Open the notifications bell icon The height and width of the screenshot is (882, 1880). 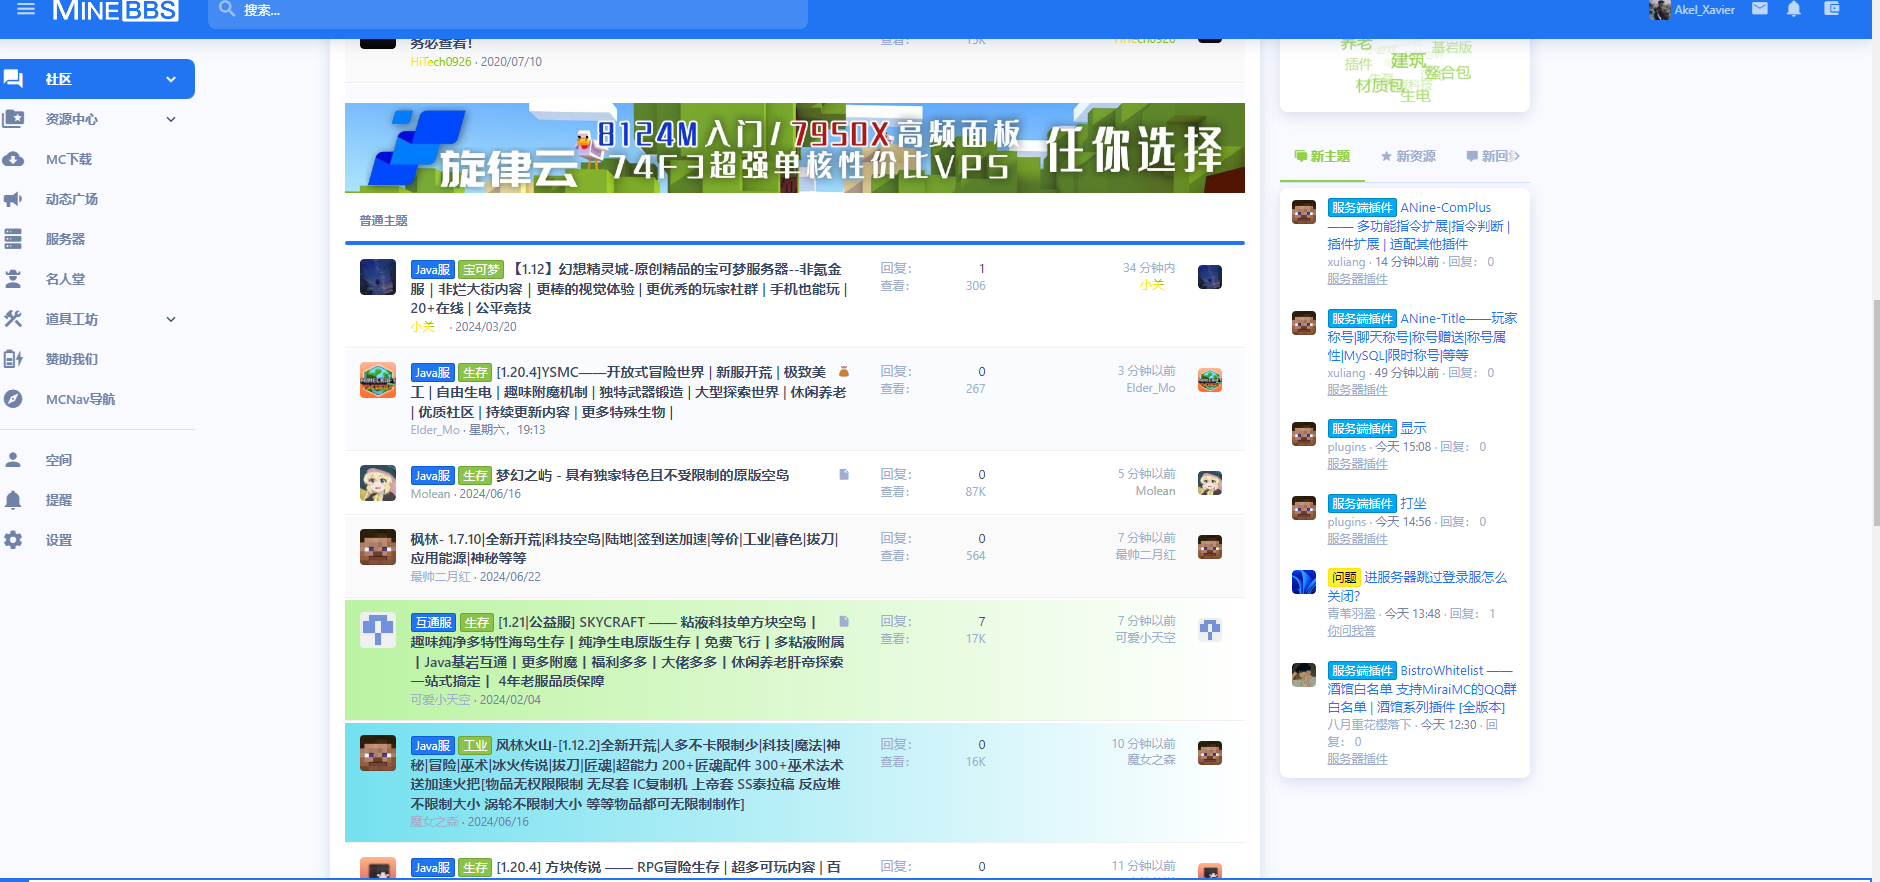point(1794,9)
